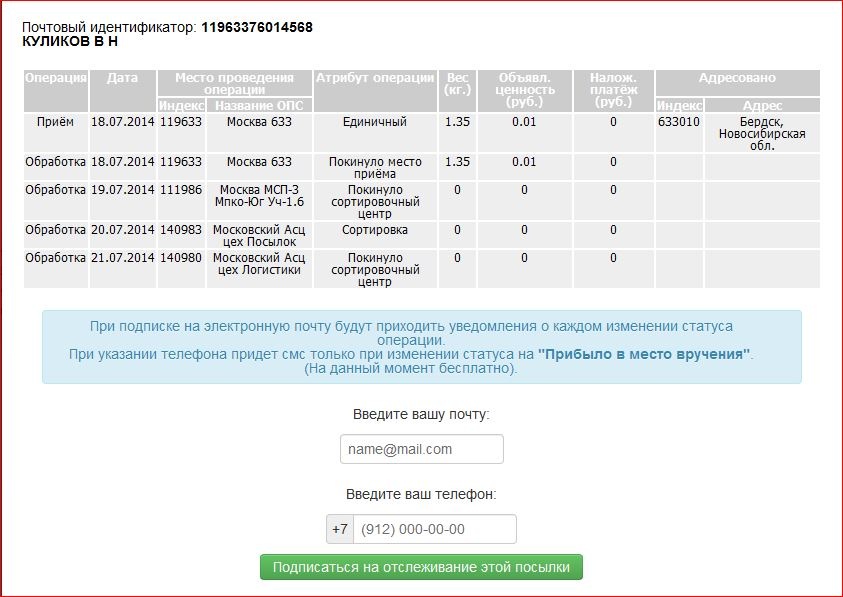Image resolution: width=843 pixels, height=597 pixels.
Task: Click the Адресовано column header
Action: [x=737, y=78]
